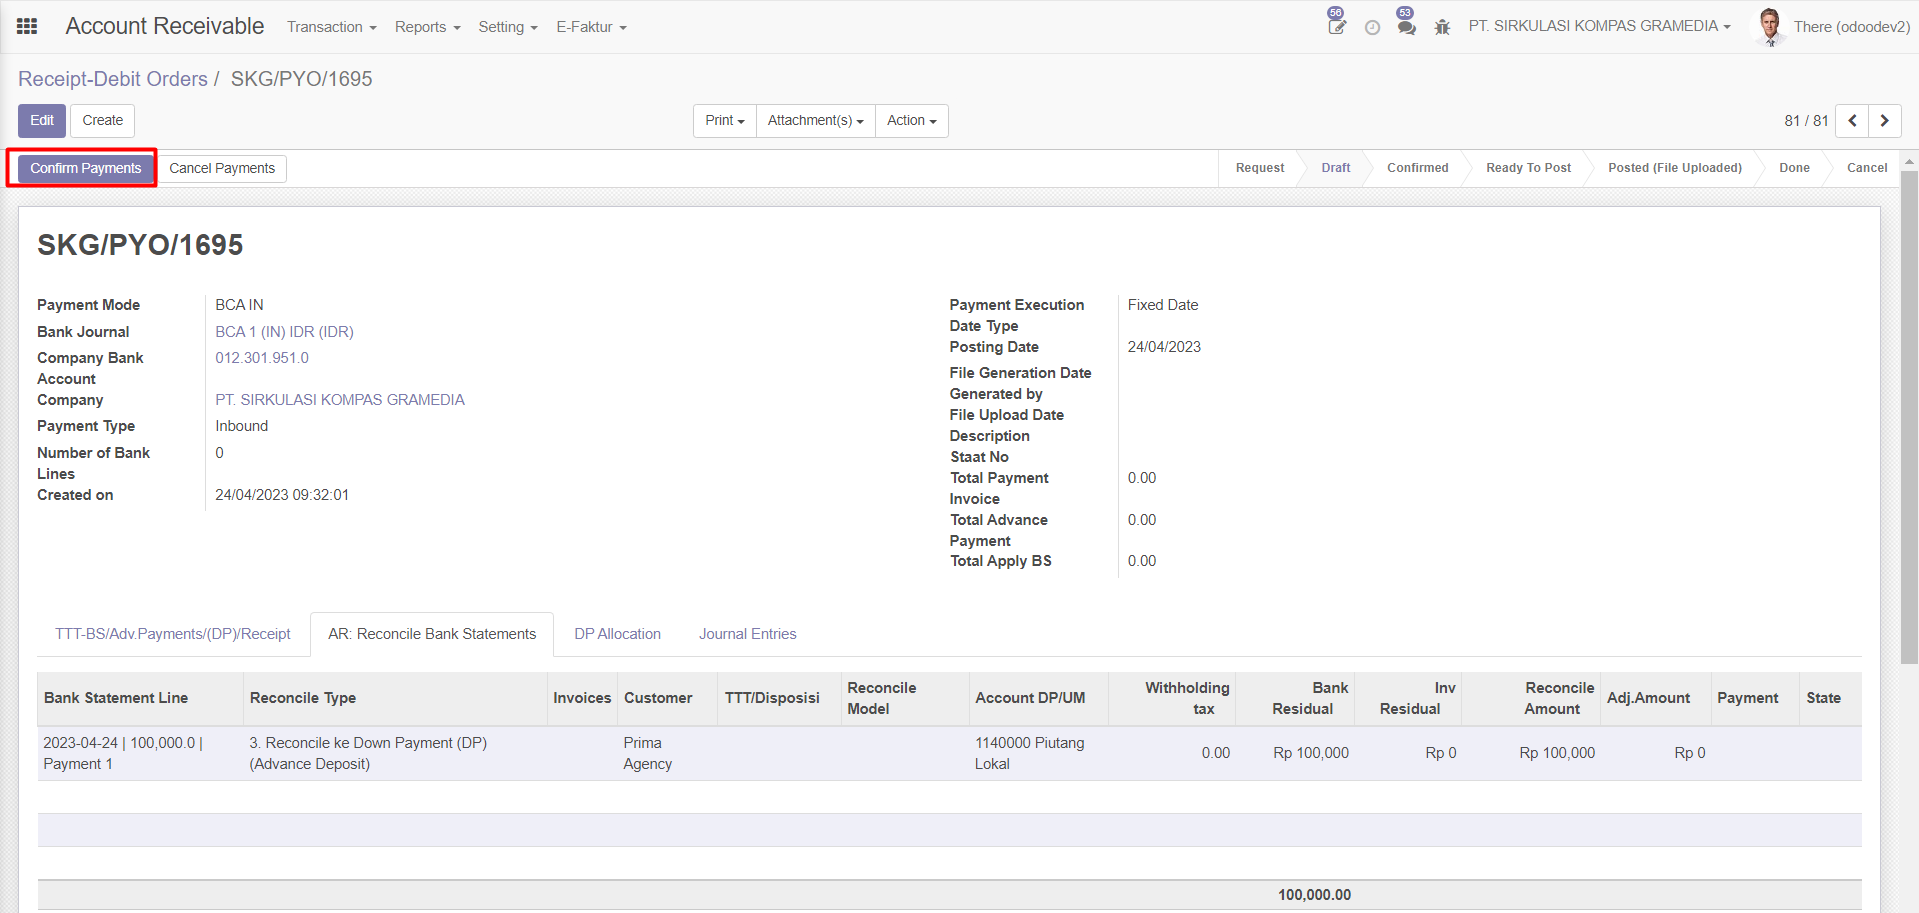Image resolution: width=1919 pixels, height=913 pixels.
Task: Switch to TTT-BS/Adv.Payments/(DP)/Receipt tab
Action: (x=173, y=634)
